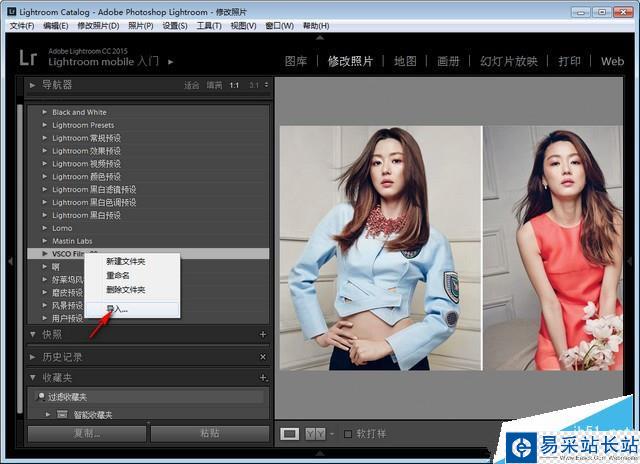Viewport: 640px width, 464px height.
Task: Expand the 导航器 panel
Action: (x=32, y=85)
